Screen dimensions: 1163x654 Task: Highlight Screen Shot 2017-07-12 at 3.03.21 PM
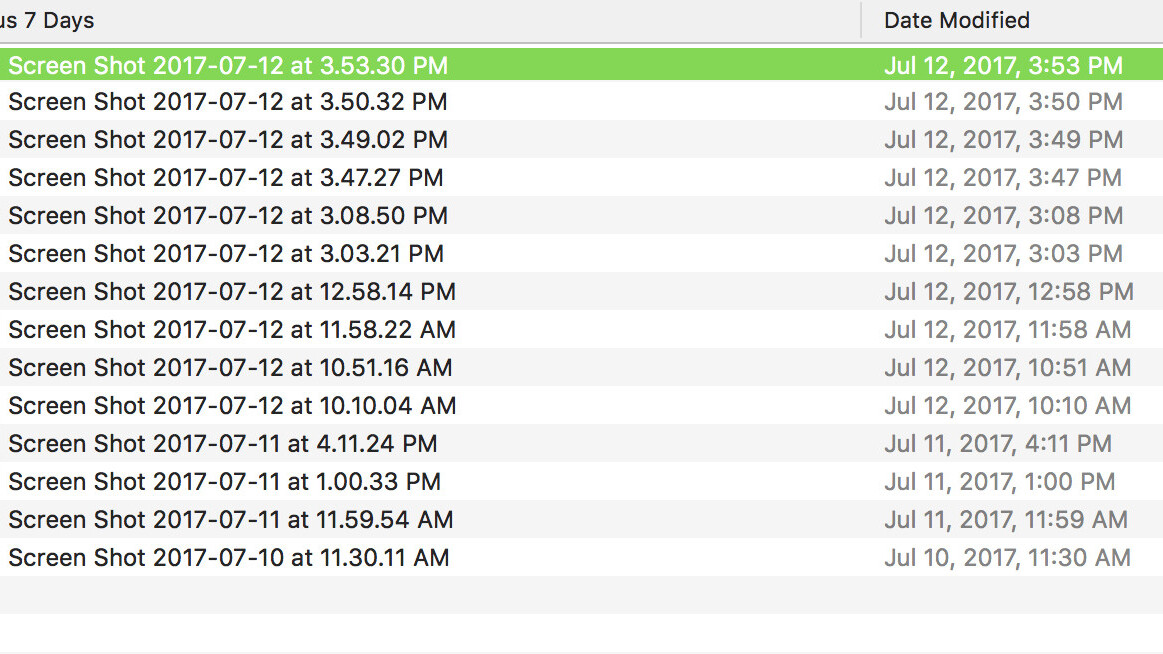click(x=226, y=254)
